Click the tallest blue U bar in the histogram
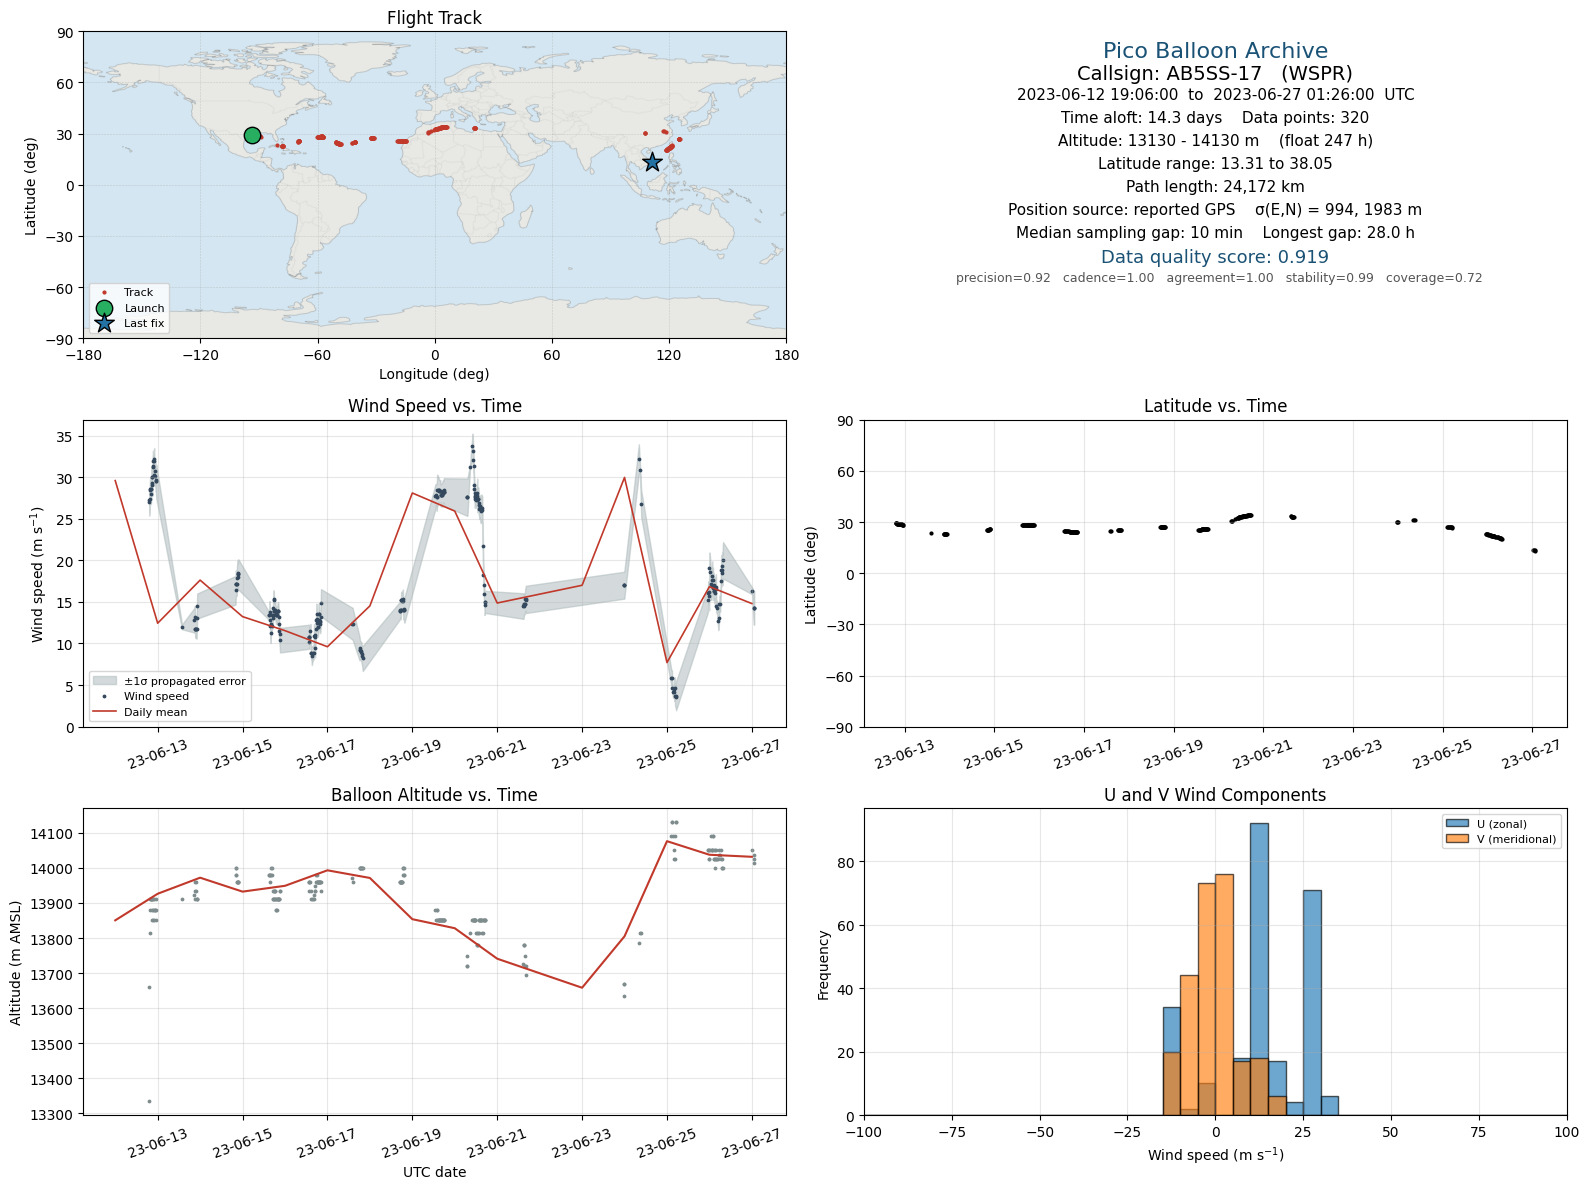 point(1259,969)
